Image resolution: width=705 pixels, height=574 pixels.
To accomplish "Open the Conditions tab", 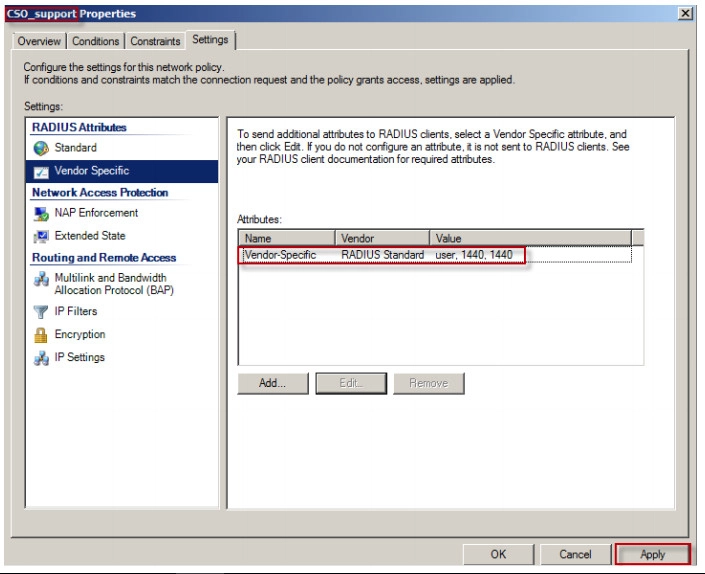I will click(96, 41).
